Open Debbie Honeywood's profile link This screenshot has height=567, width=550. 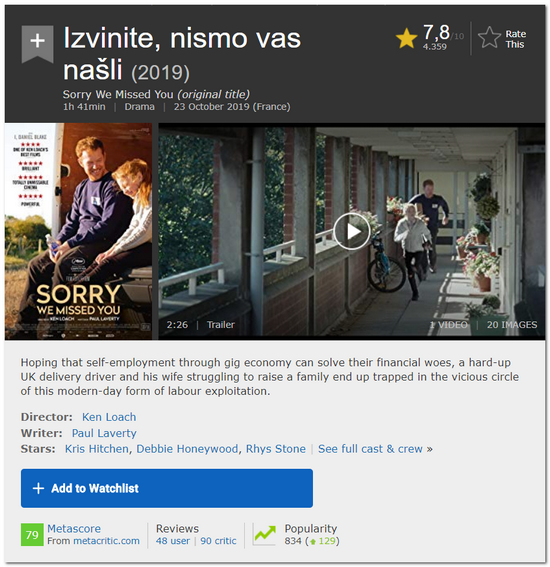click(187, 449)
